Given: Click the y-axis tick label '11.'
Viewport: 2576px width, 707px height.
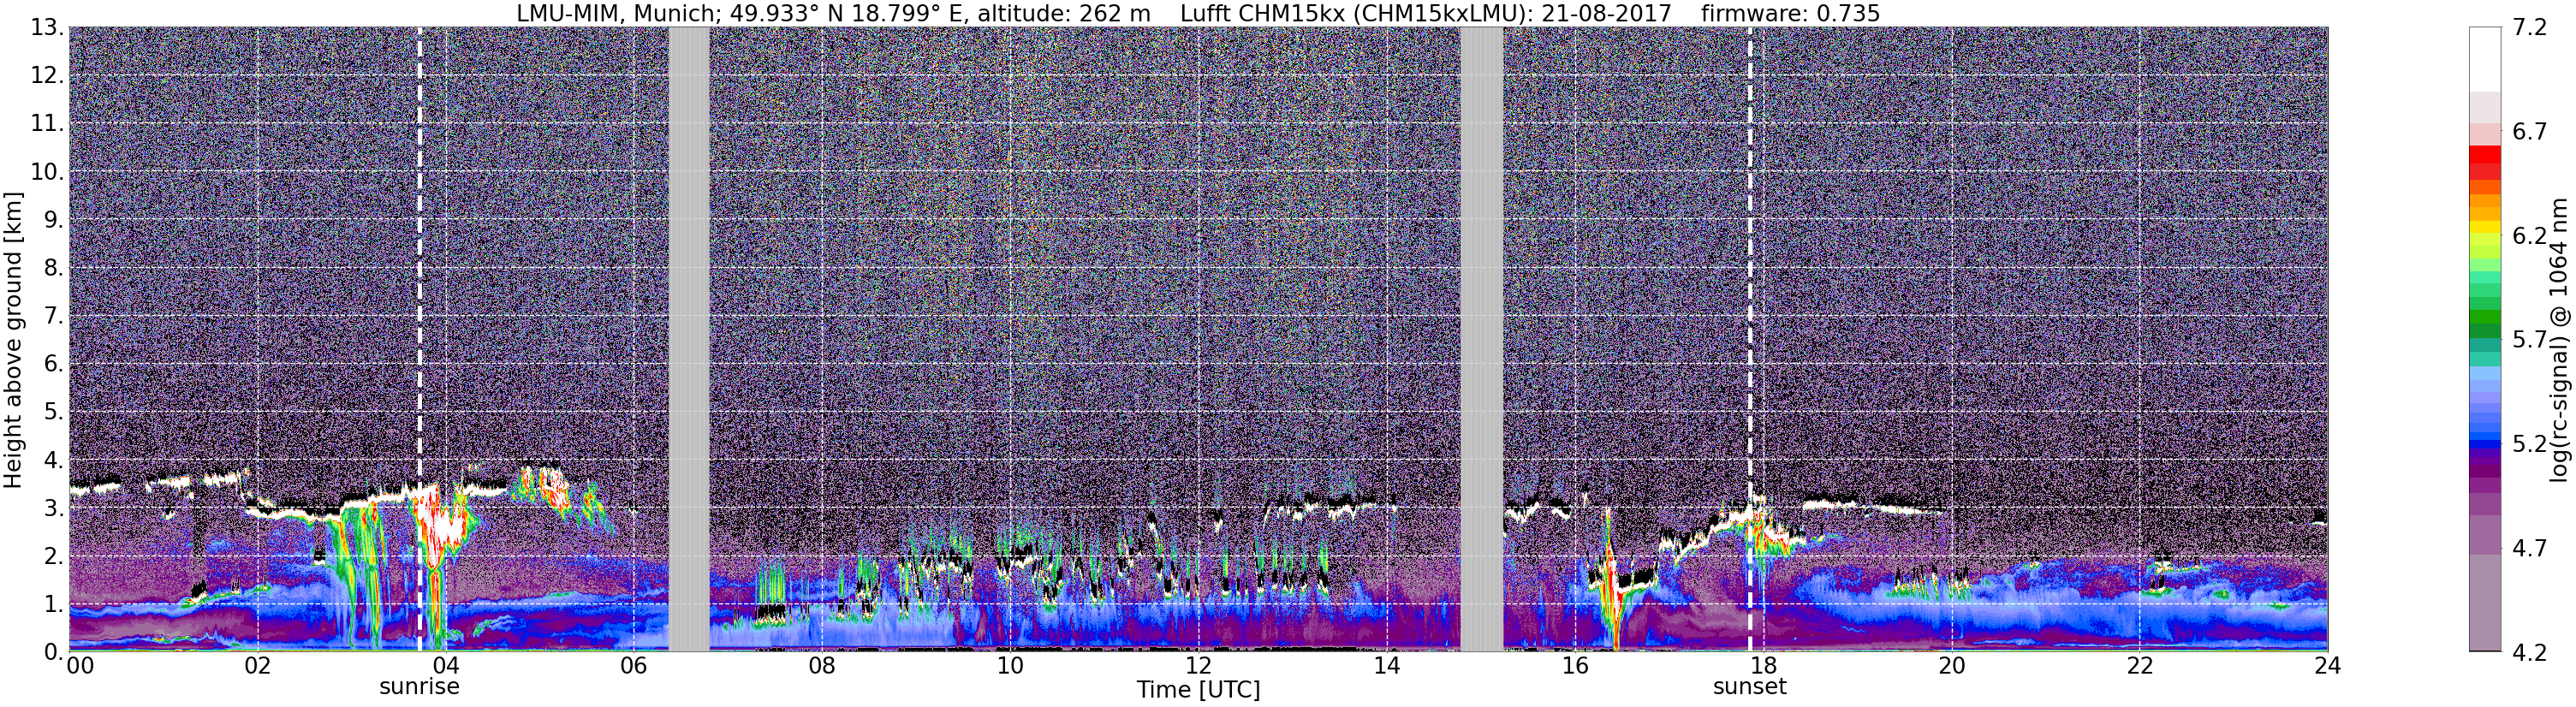Looking at the screenshot, I should pos(47,123).
